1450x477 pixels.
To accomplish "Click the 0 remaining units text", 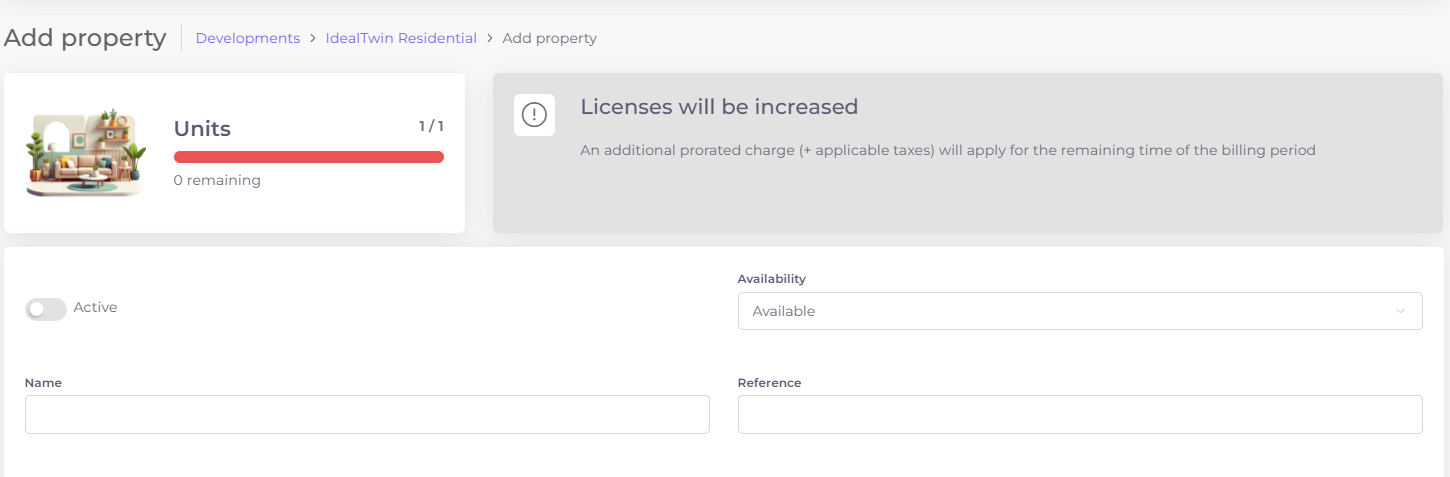I will coord(217,181).
